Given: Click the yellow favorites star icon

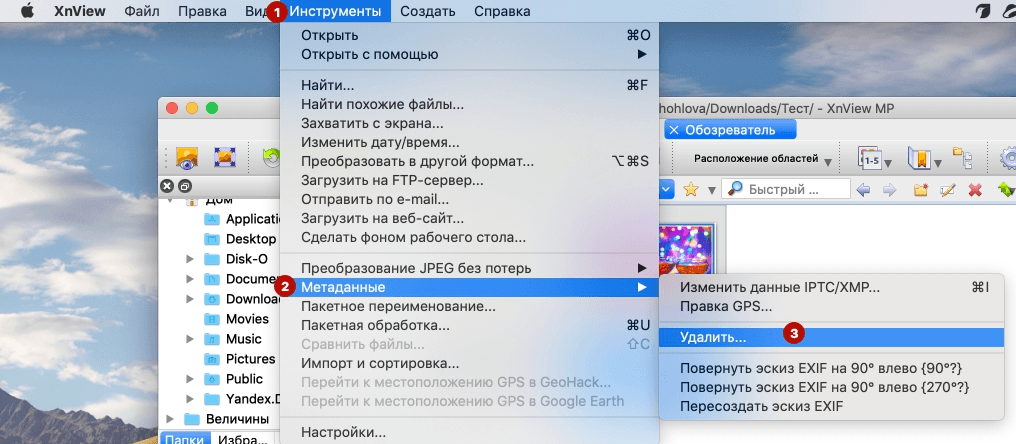Looking at the screenshot, I should click(691, 189).
